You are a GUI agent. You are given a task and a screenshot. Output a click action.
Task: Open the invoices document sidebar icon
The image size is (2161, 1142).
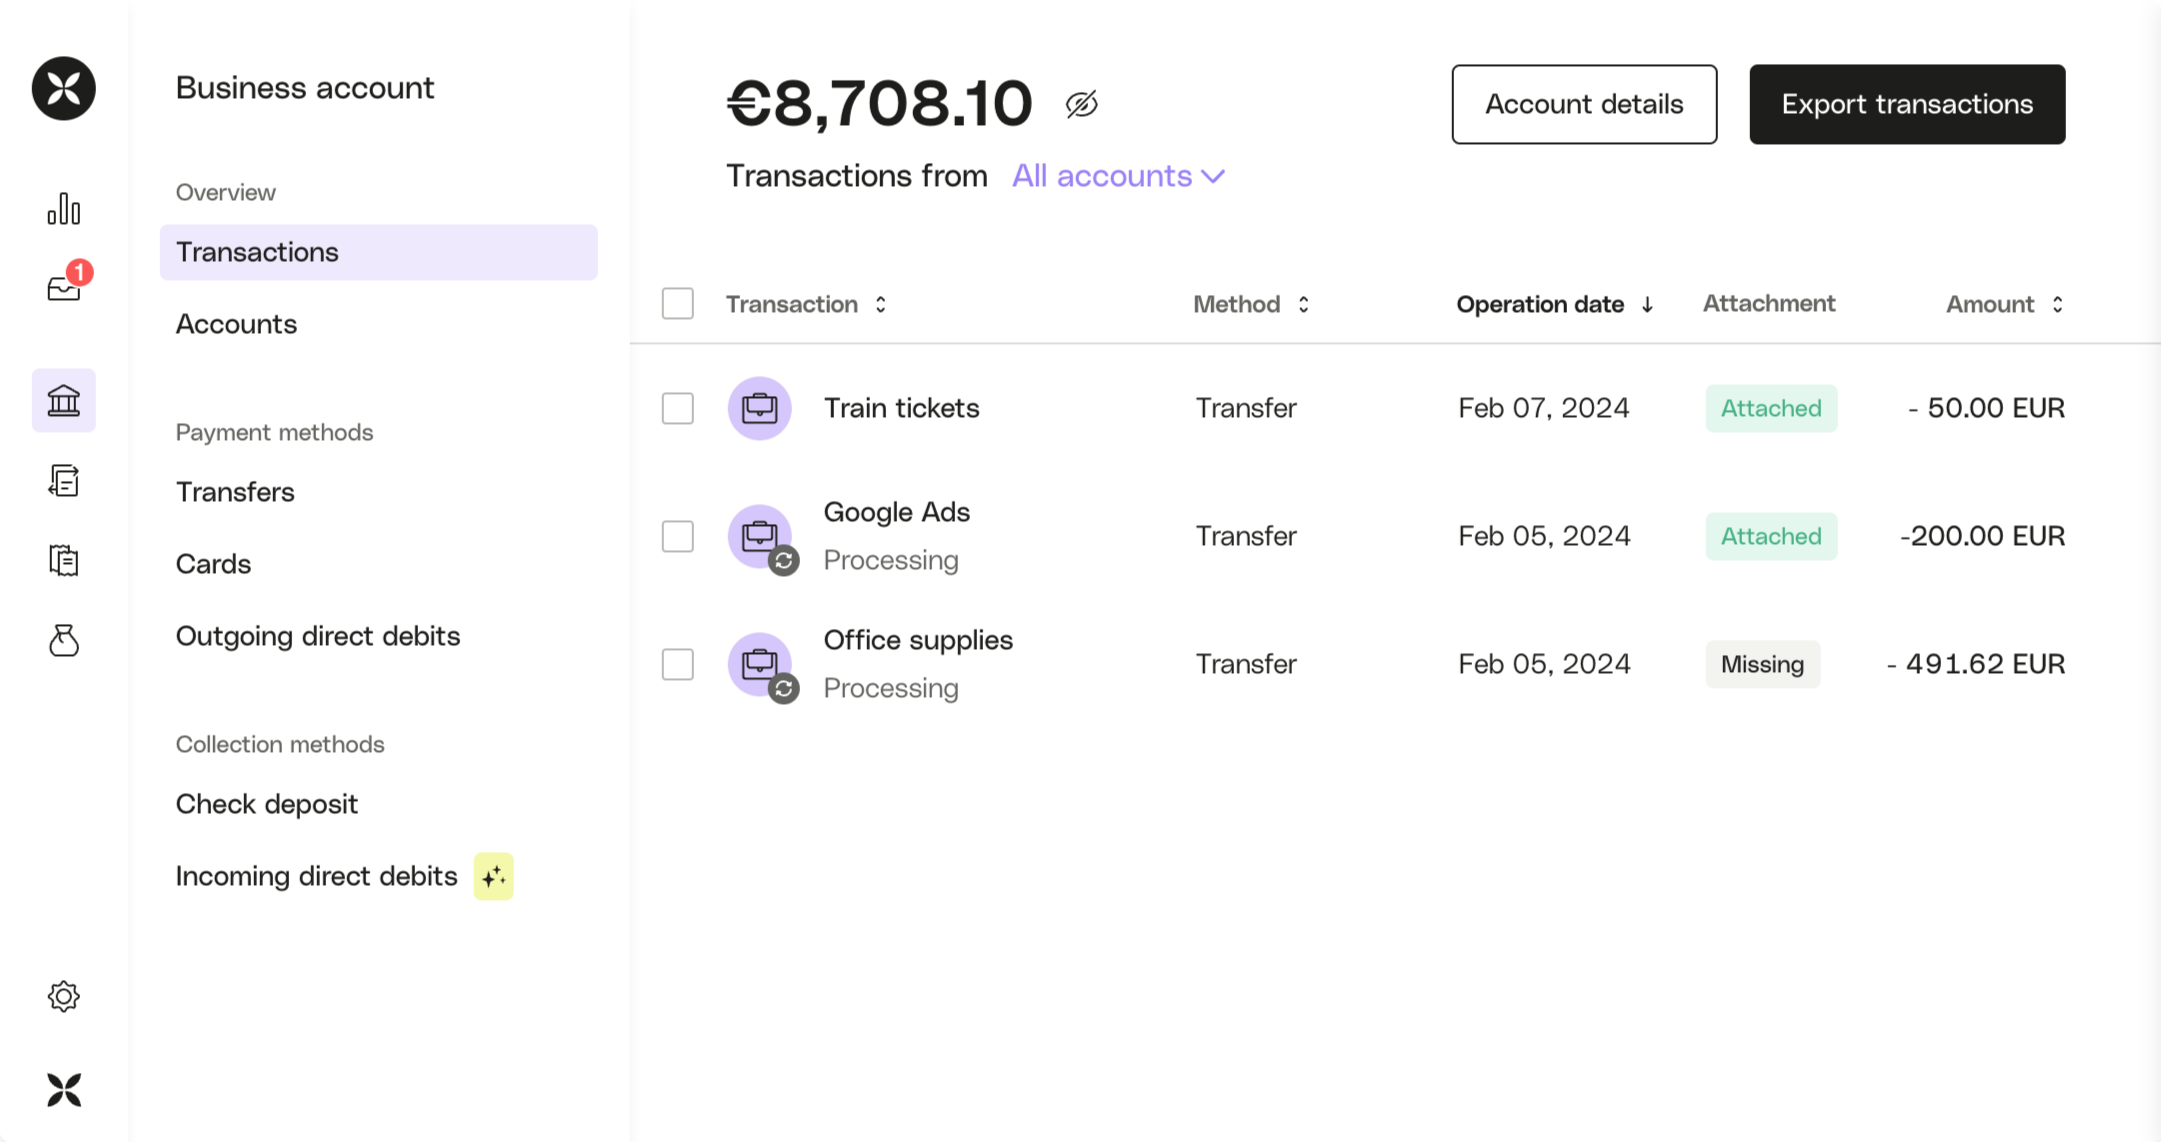pyautogui.click(x=63, y=481)
